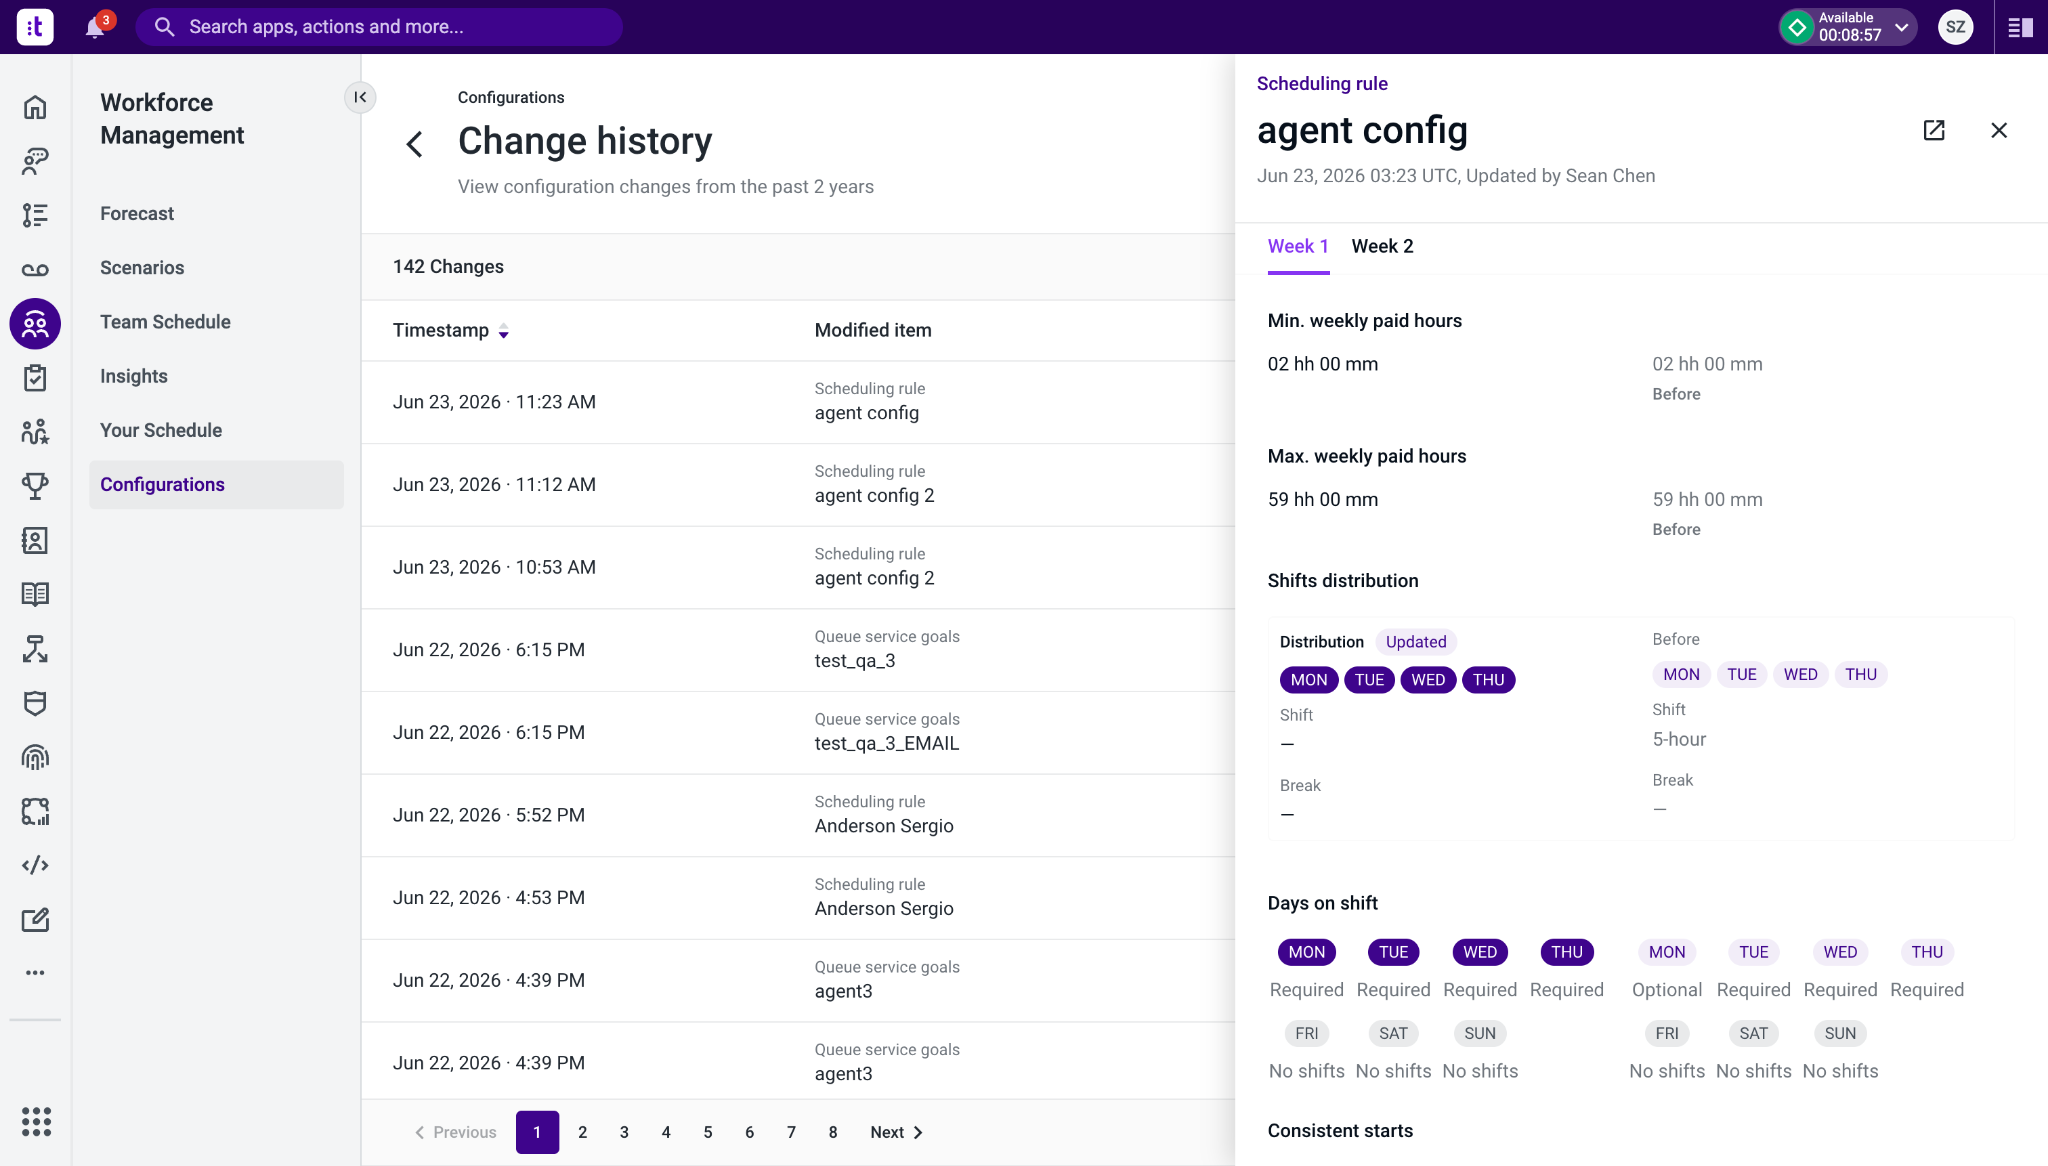Screen dimensions: 2048x1166
Task: Open the Anderson Sergio 5:52 PM change row
Action: coord(798,815)
